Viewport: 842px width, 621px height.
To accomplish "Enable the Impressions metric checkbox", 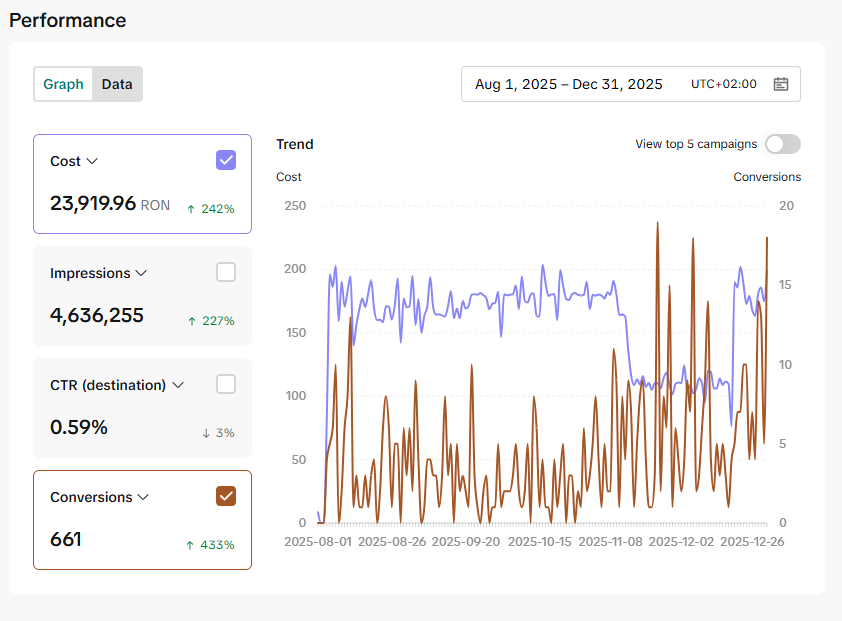I will (x=226, y=272).
